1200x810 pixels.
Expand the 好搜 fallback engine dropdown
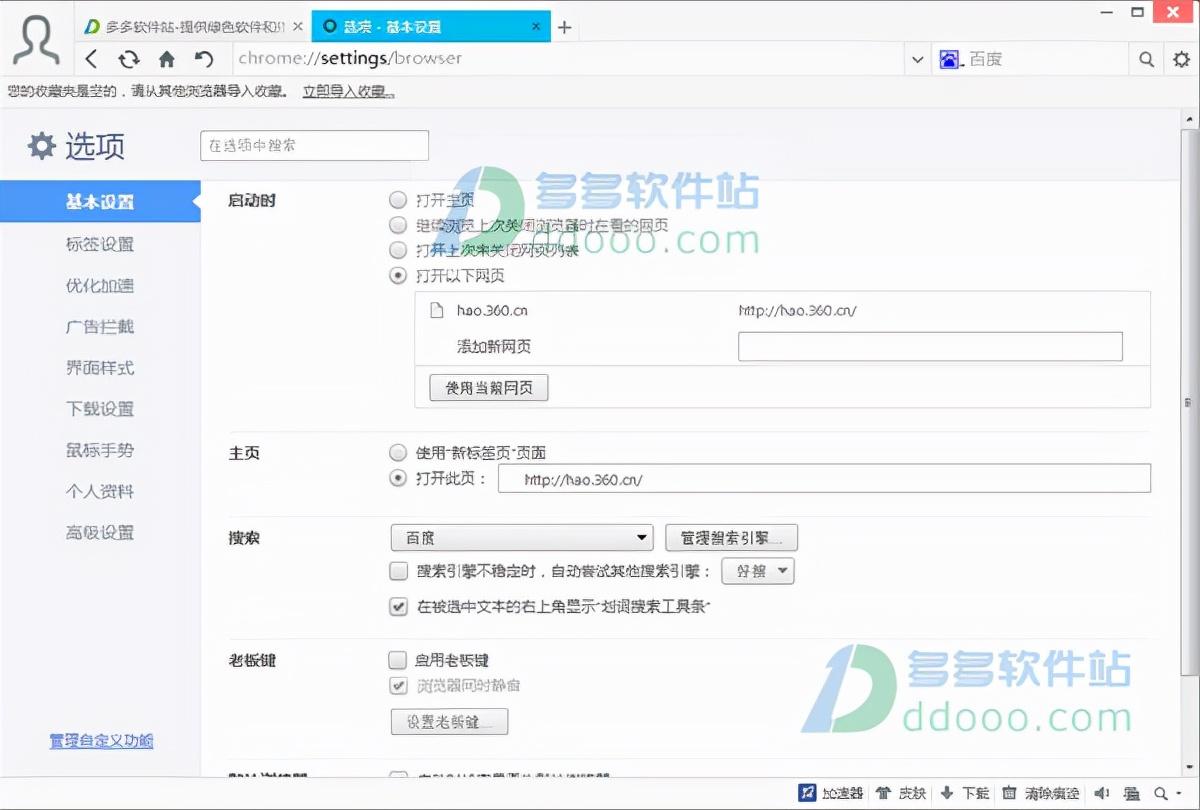757,571
